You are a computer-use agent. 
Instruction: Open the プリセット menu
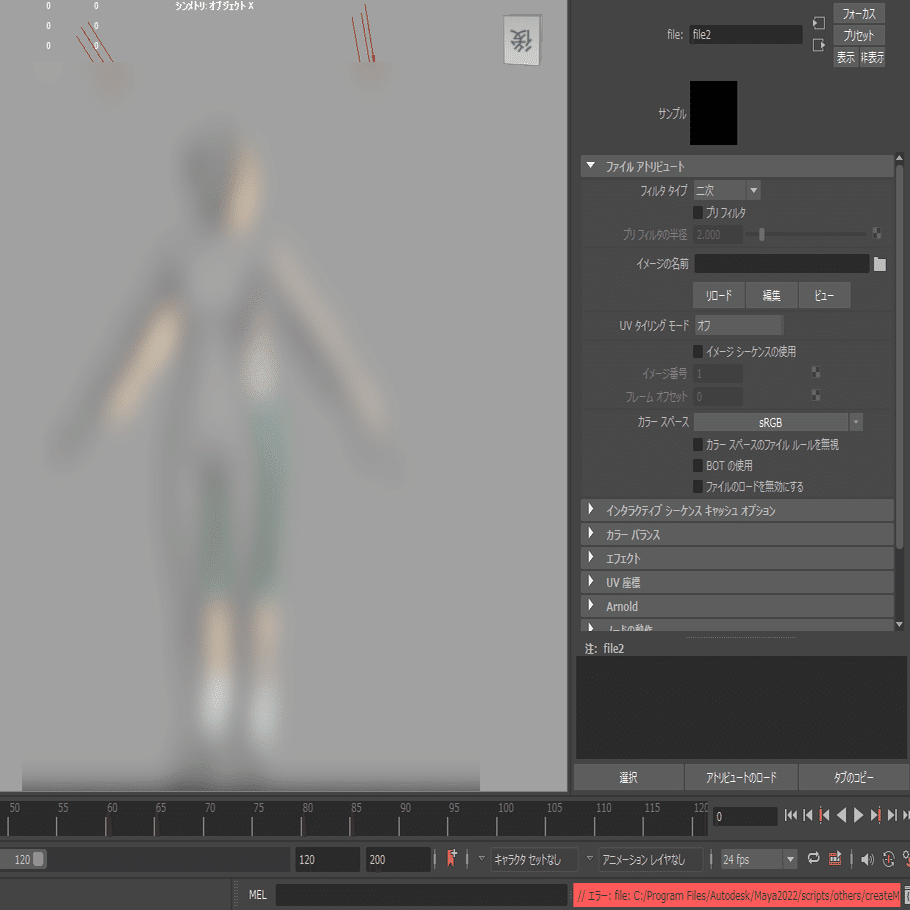[859, 34]
